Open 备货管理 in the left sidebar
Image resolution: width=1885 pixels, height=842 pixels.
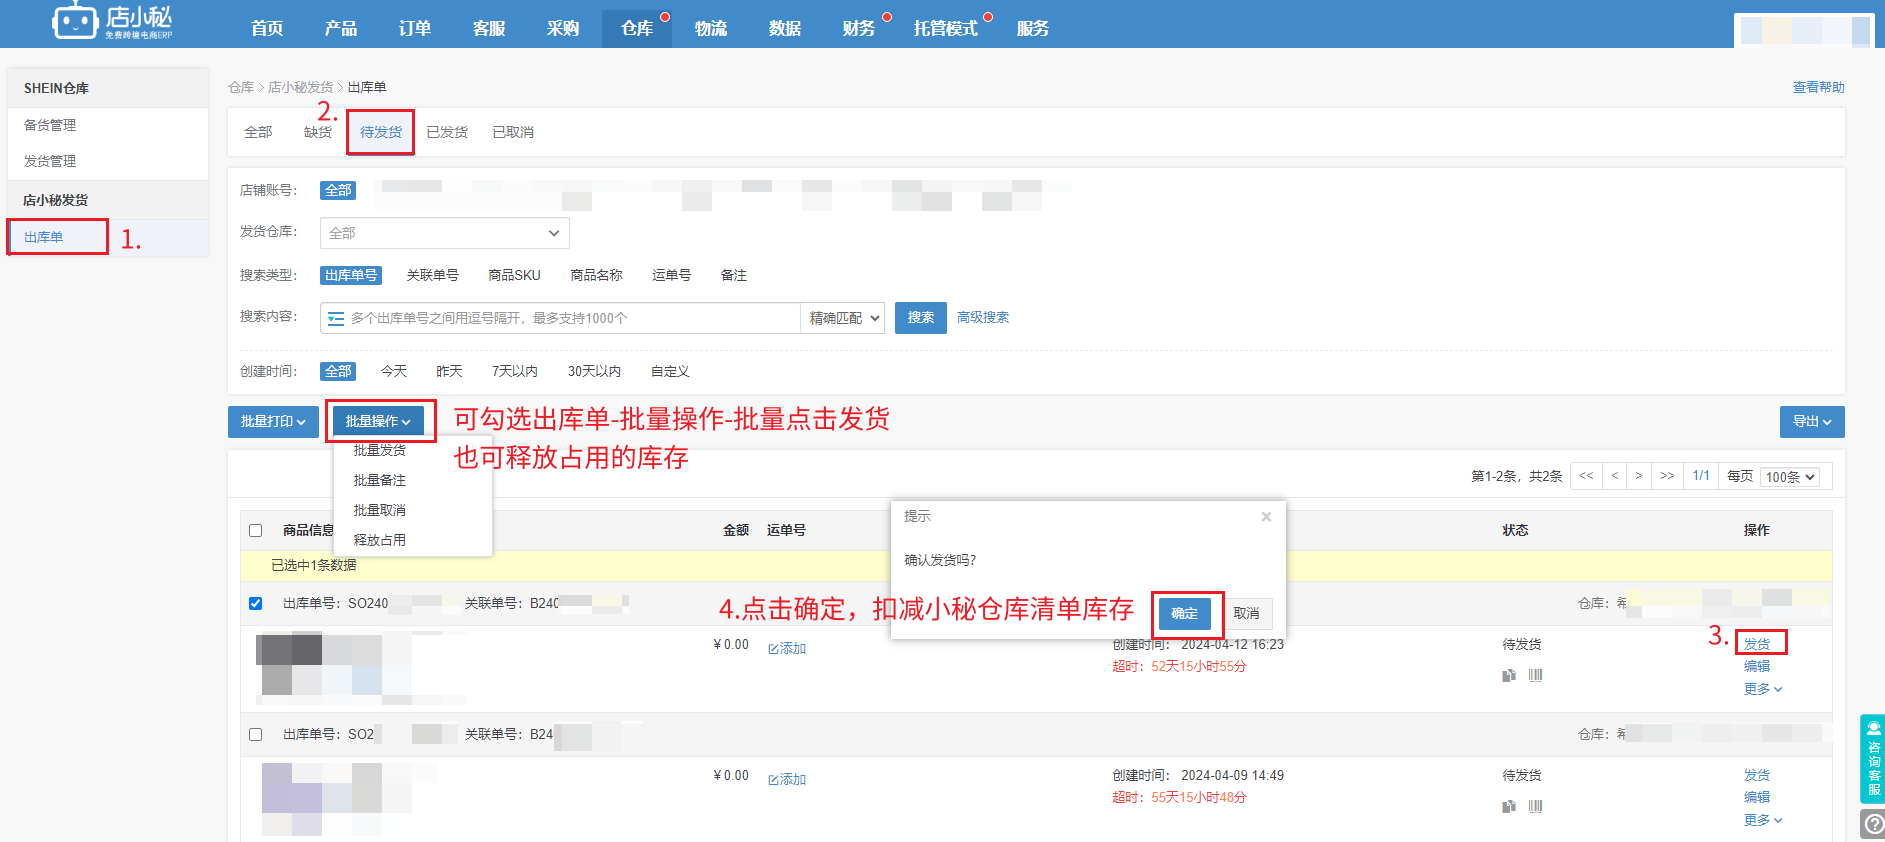(x=50, y=125)
